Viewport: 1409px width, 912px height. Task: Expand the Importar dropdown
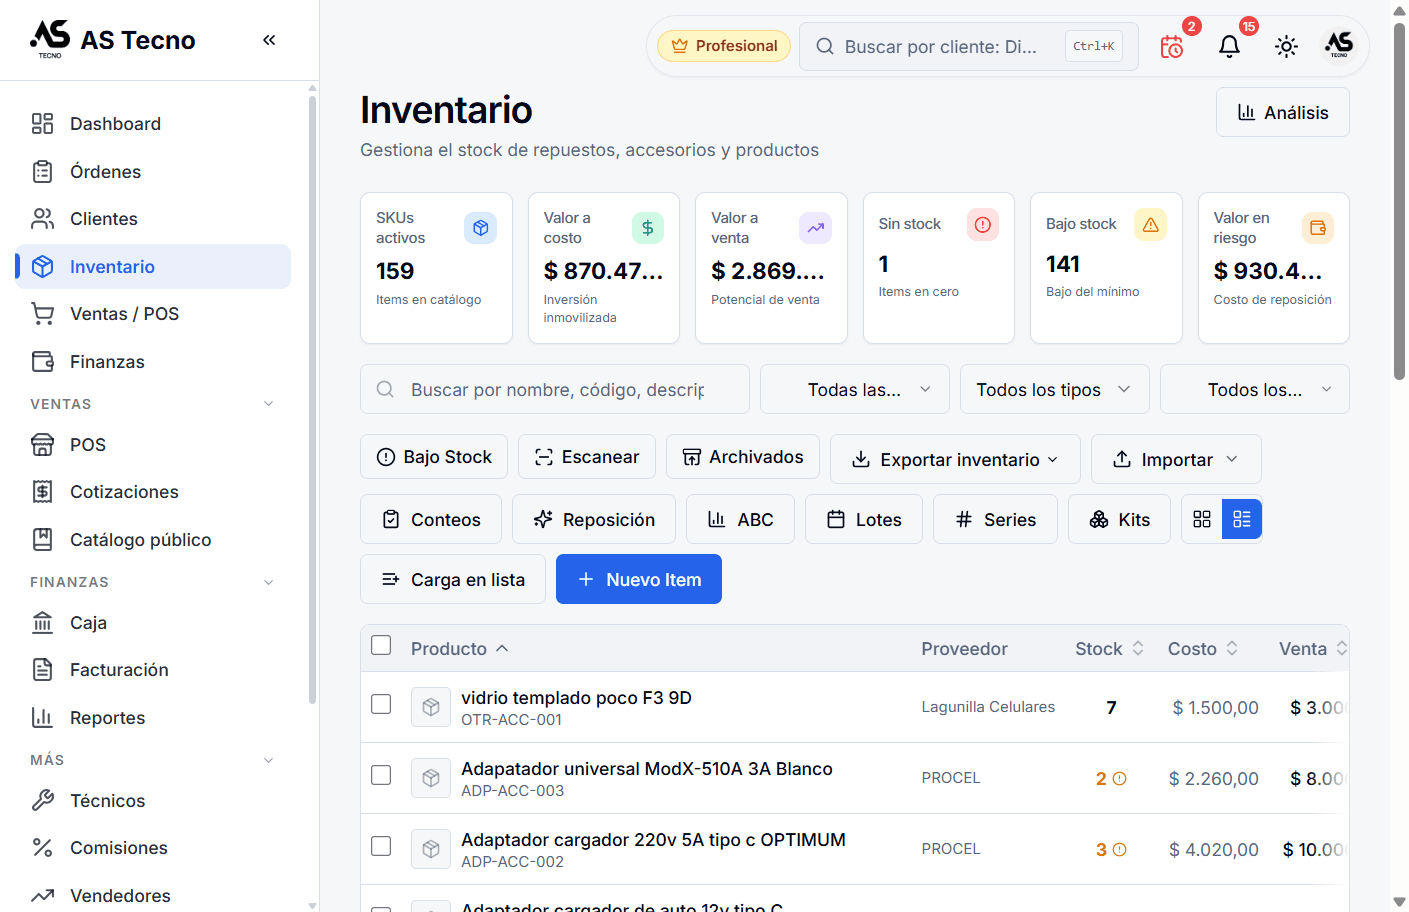[1176, 459]
